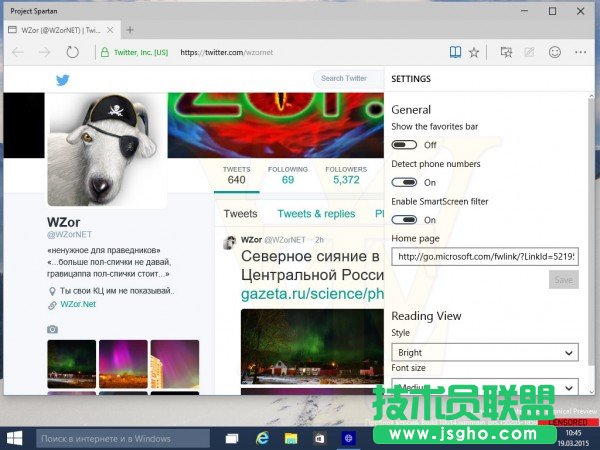The width and height of the screenshot is (600, 450).
Task: Open the aurora image in the tweet
Action: [312, 346]
